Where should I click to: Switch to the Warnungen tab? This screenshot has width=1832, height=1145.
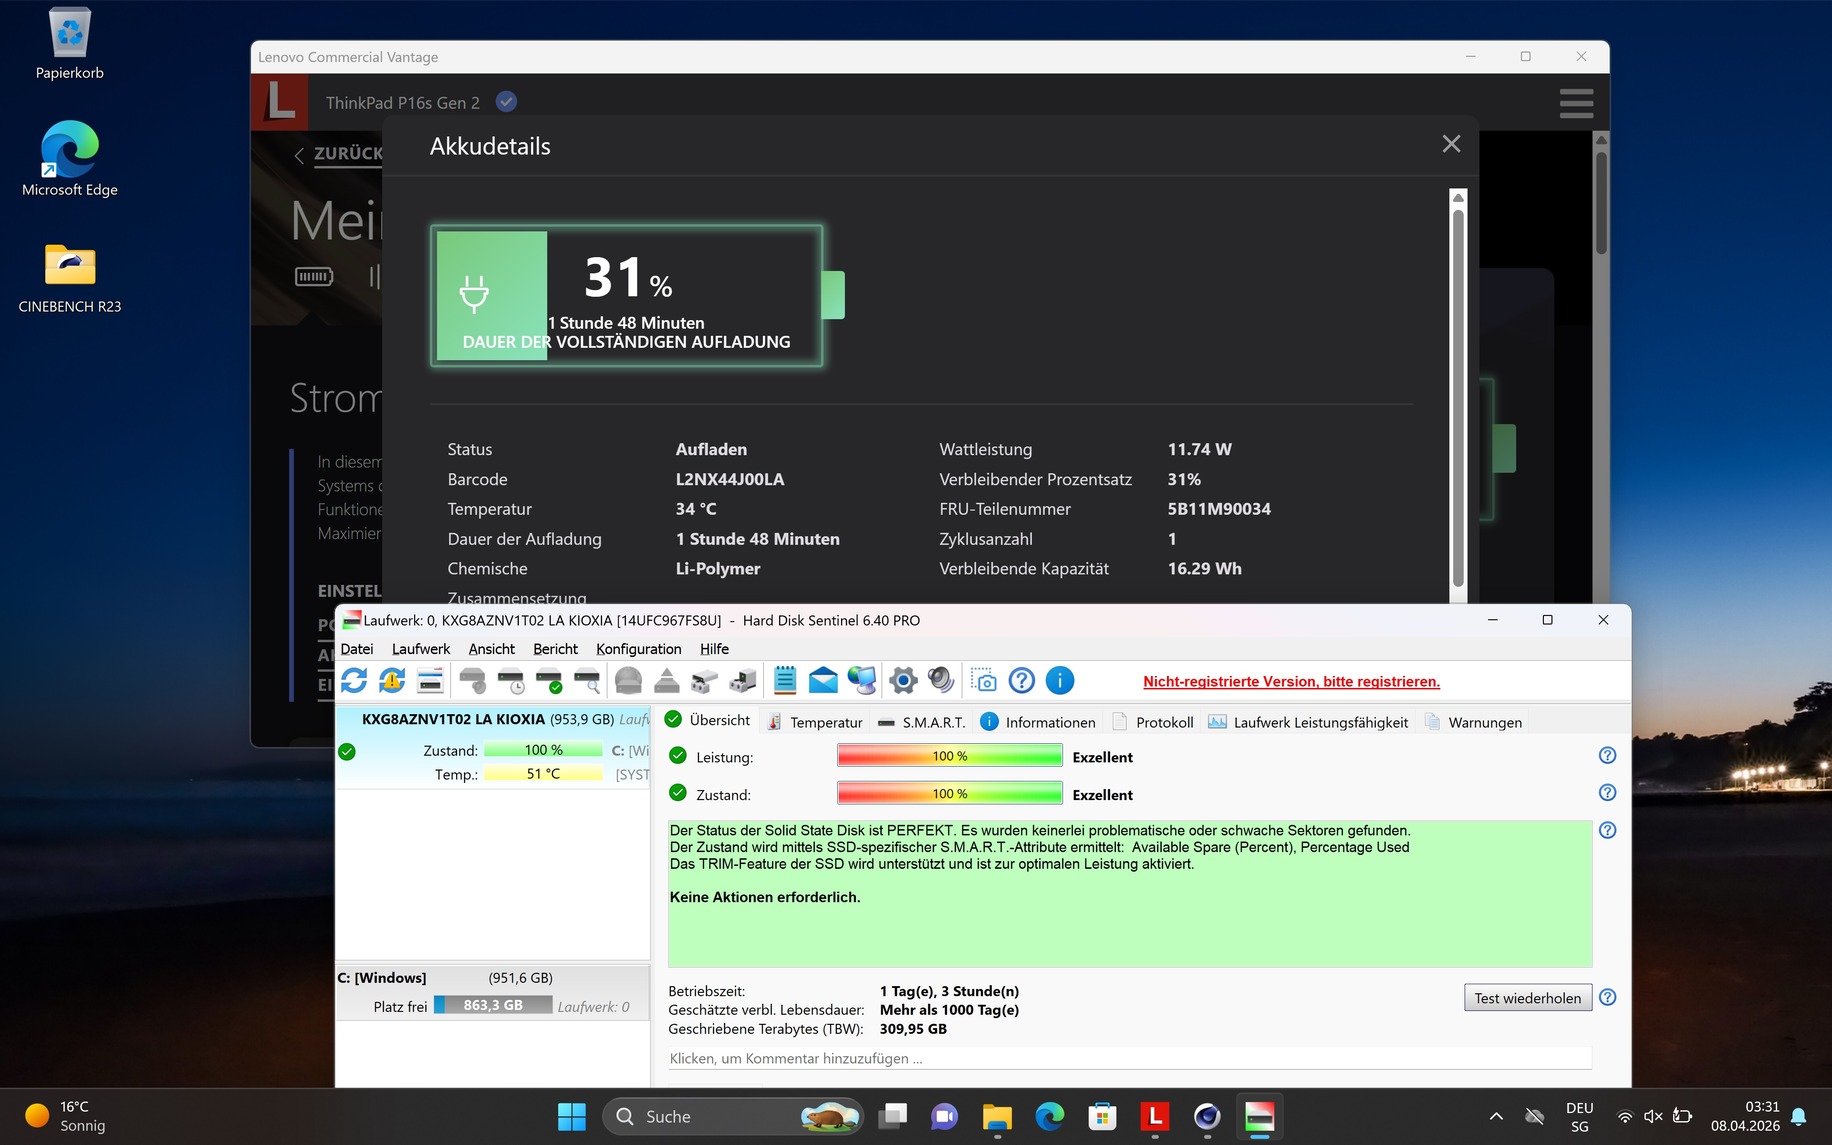point(1473,722)
